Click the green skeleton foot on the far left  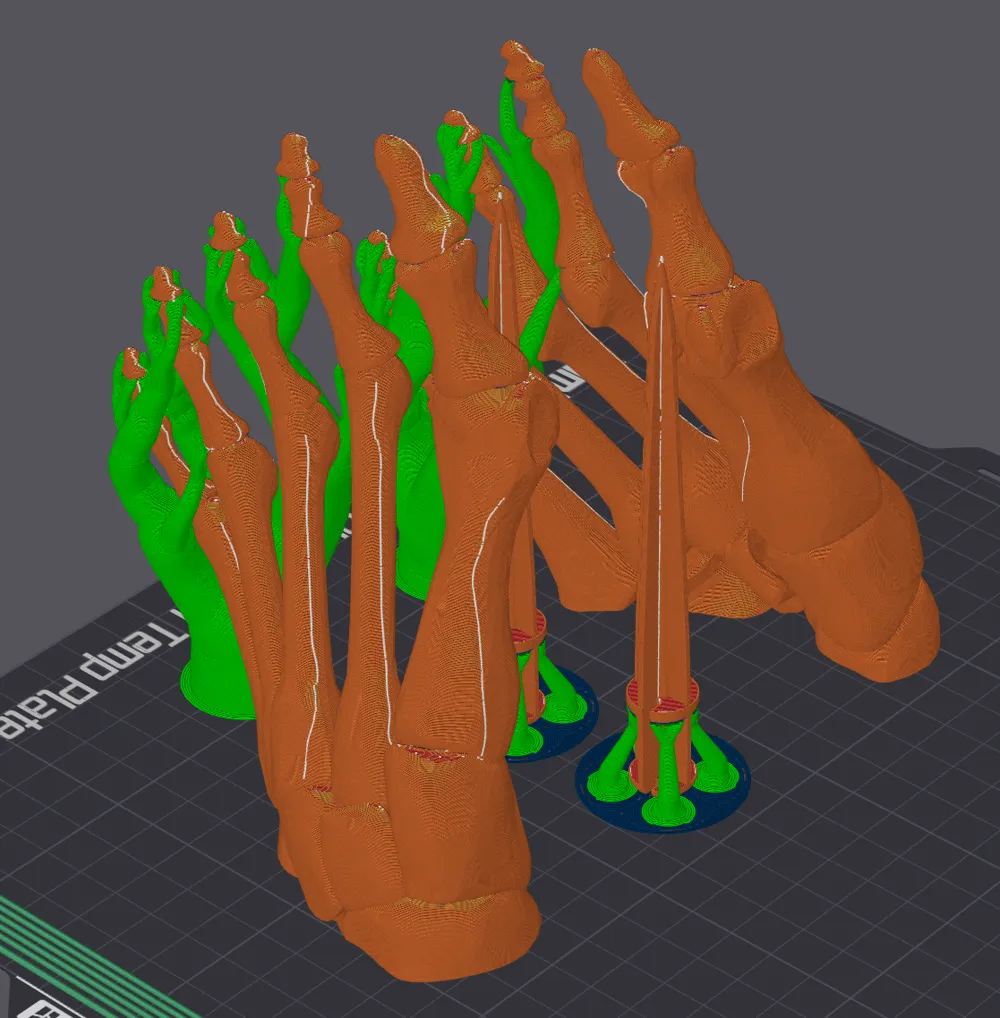click(165, 480)
